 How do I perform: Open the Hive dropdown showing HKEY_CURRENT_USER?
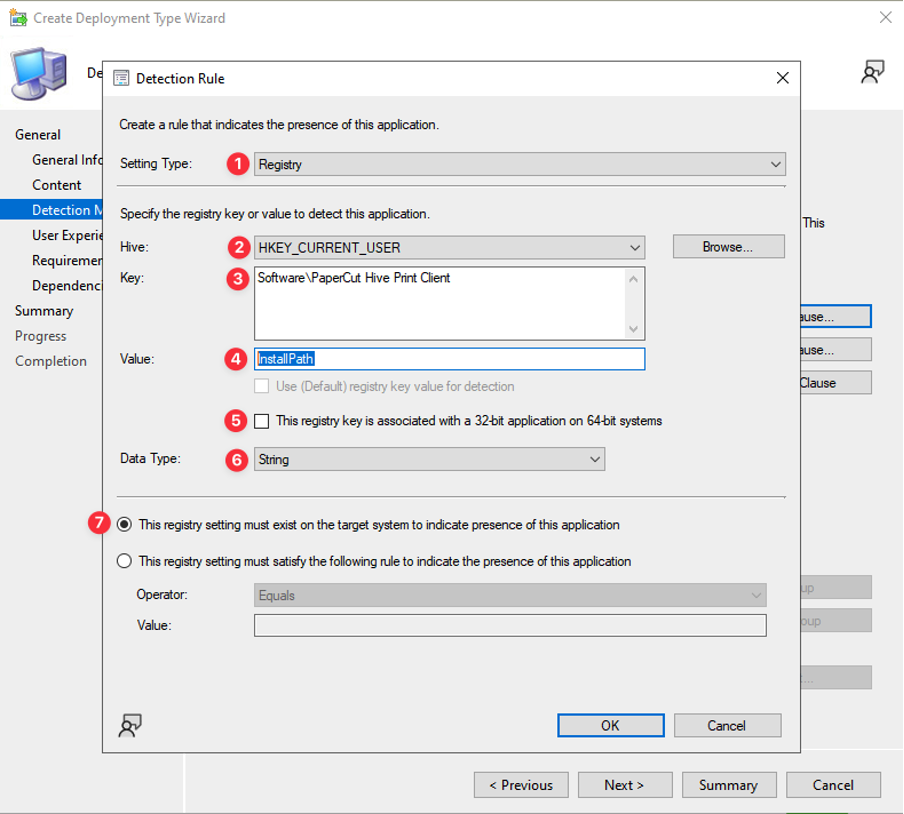click(449, 248)
